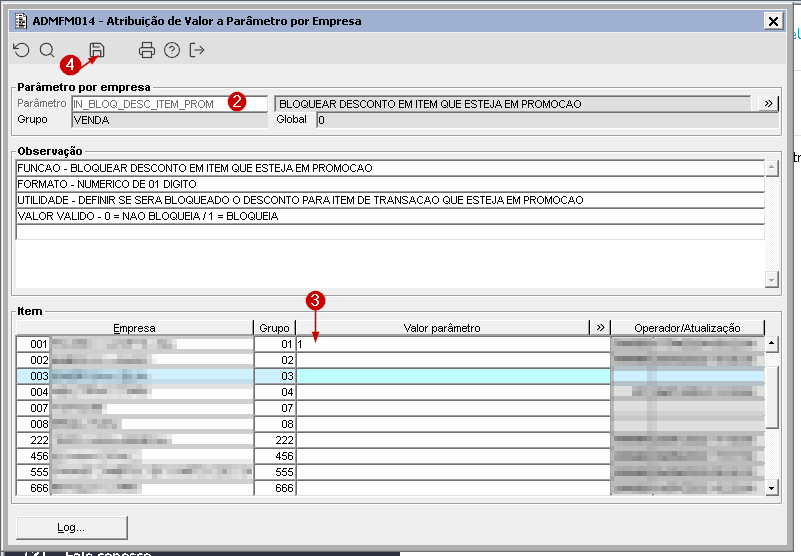Click the Operador/Atualização column header
The width and height of the screenshot is (801, 556).
click(x=688, y=328)
